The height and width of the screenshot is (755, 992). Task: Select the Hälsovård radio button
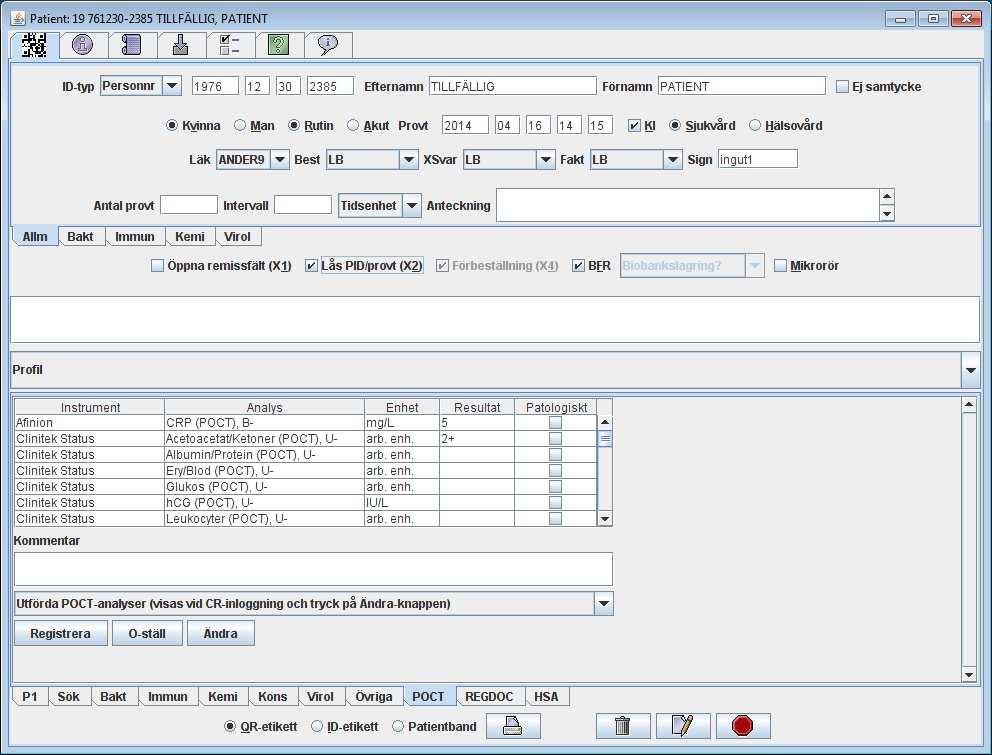pos(755,125)
